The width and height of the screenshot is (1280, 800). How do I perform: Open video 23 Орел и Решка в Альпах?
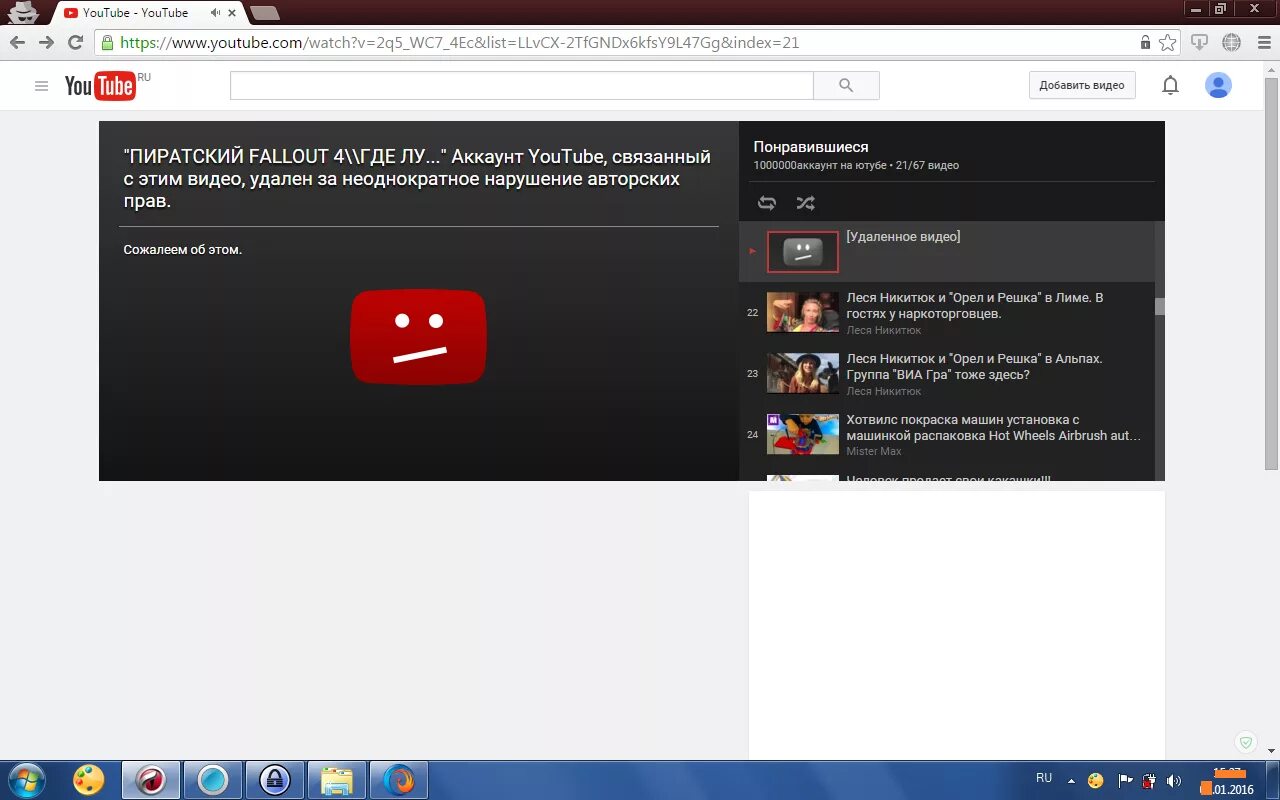[946, 374]
